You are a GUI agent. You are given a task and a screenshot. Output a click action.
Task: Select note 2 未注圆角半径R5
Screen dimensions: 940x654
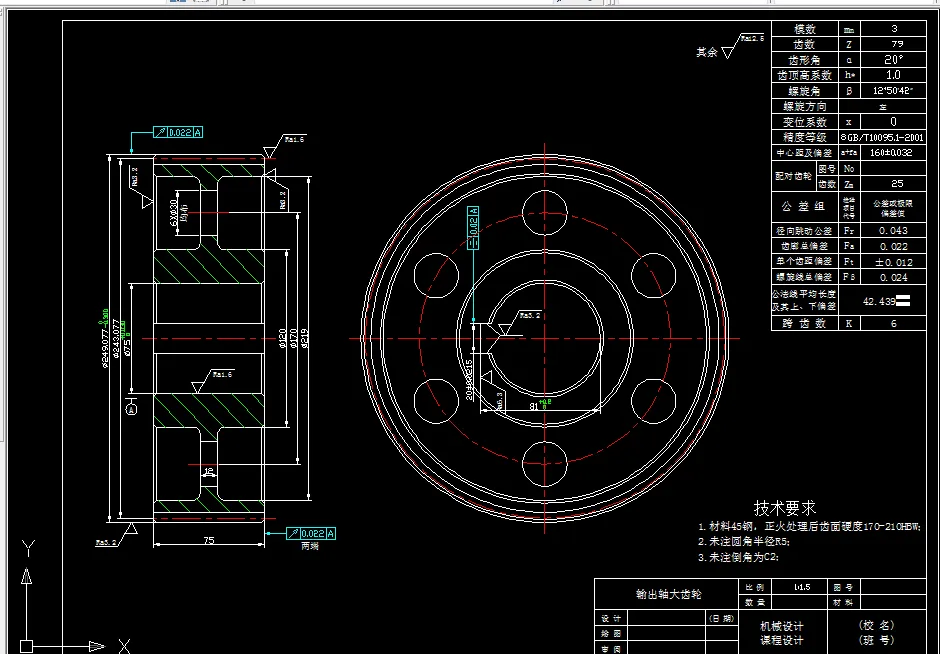click(744, 542)
